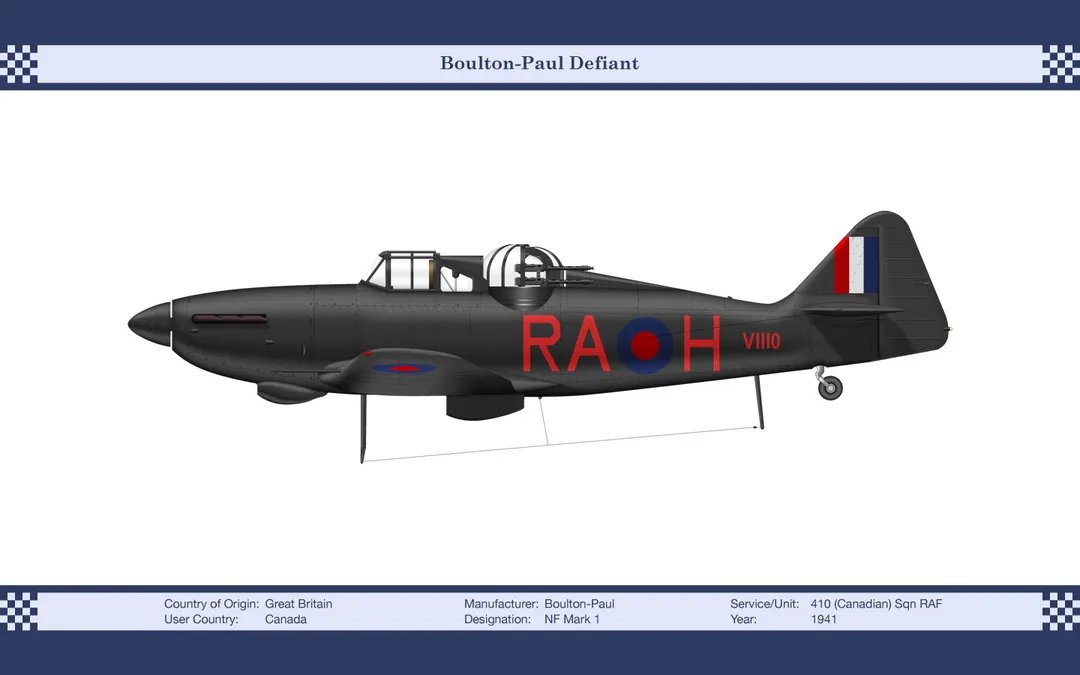This screenshot has width=1080, height=675.
Task: Click '410 (Canadian) Sqn RAF' text
Action: pos(876,604)
